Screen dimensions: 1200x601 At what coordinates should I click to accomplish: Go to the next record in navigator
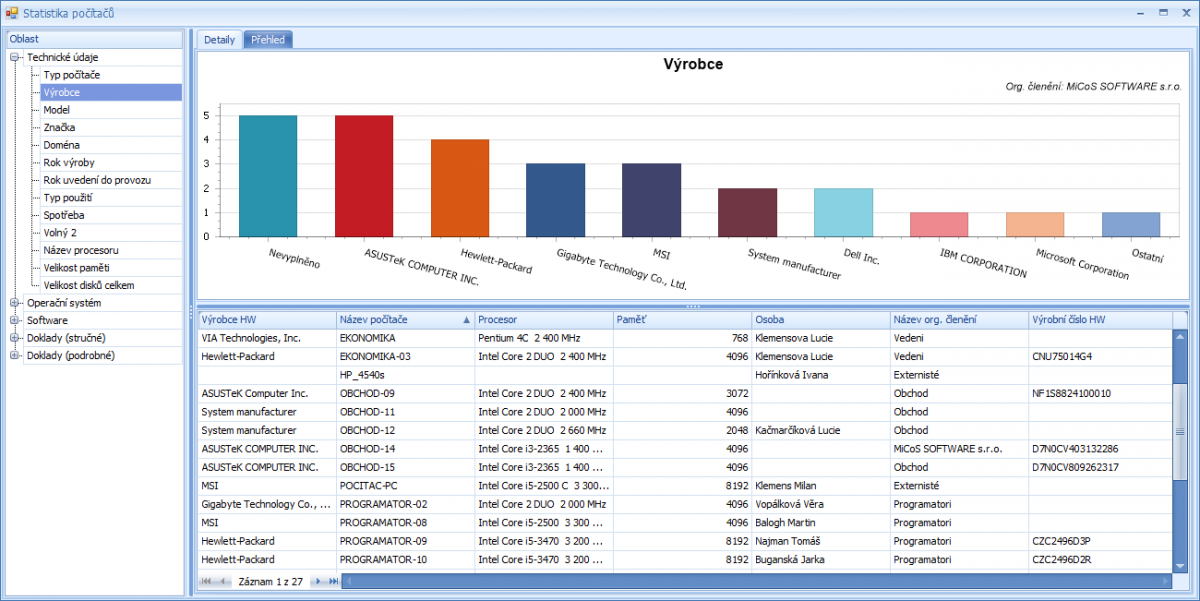click(x=316, y=581)
